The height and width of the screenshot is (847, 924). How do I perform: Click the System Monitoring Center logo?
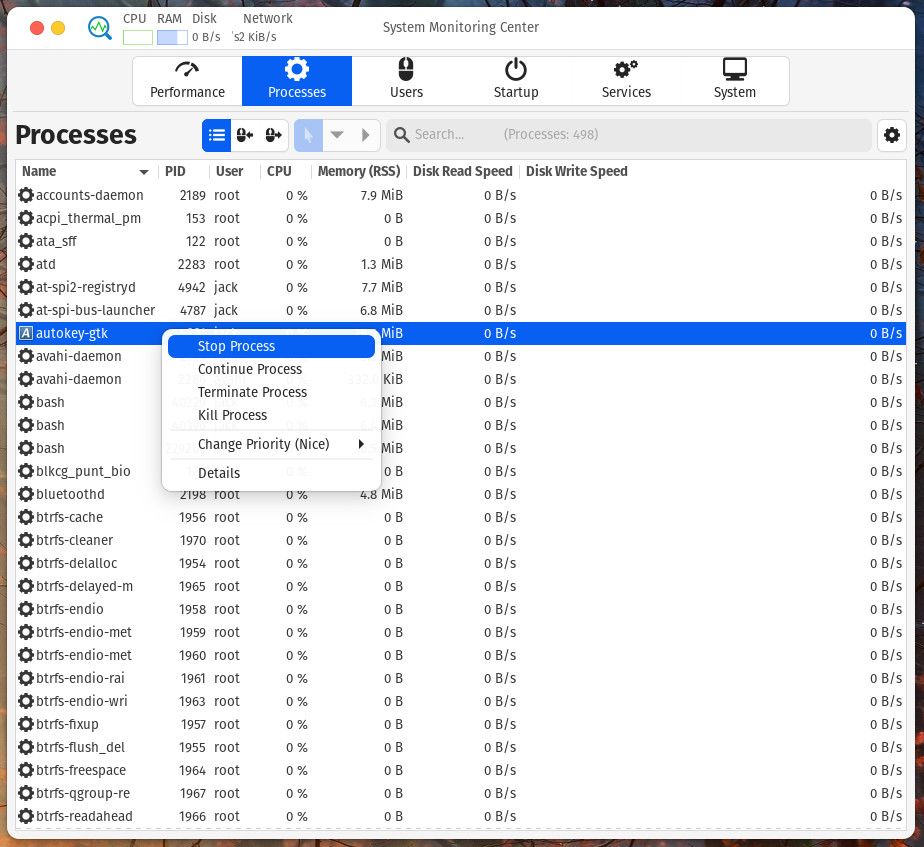coord(99,28)
